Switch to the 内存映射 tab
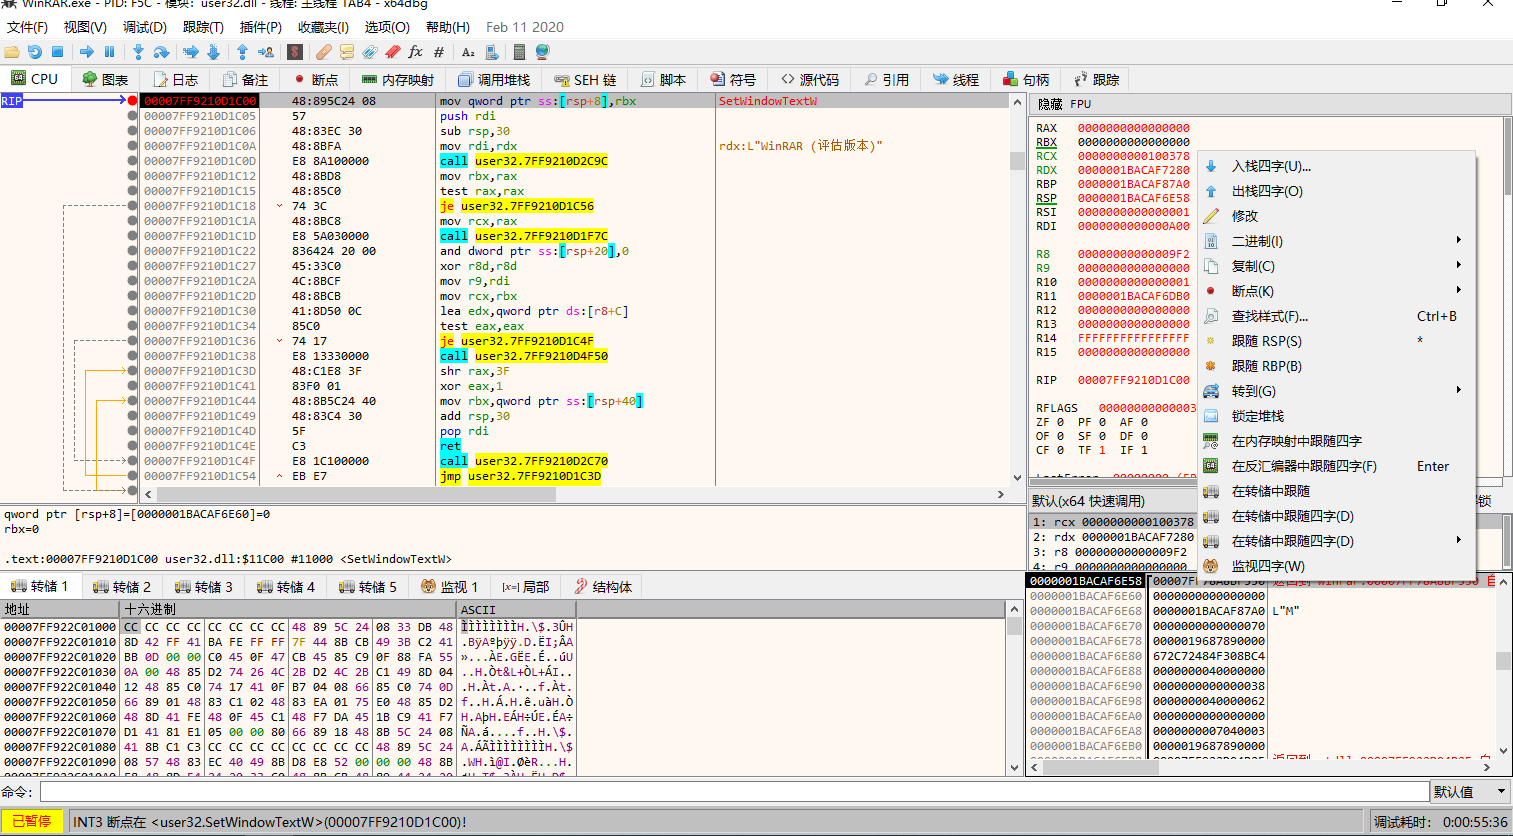 (398, 80)
